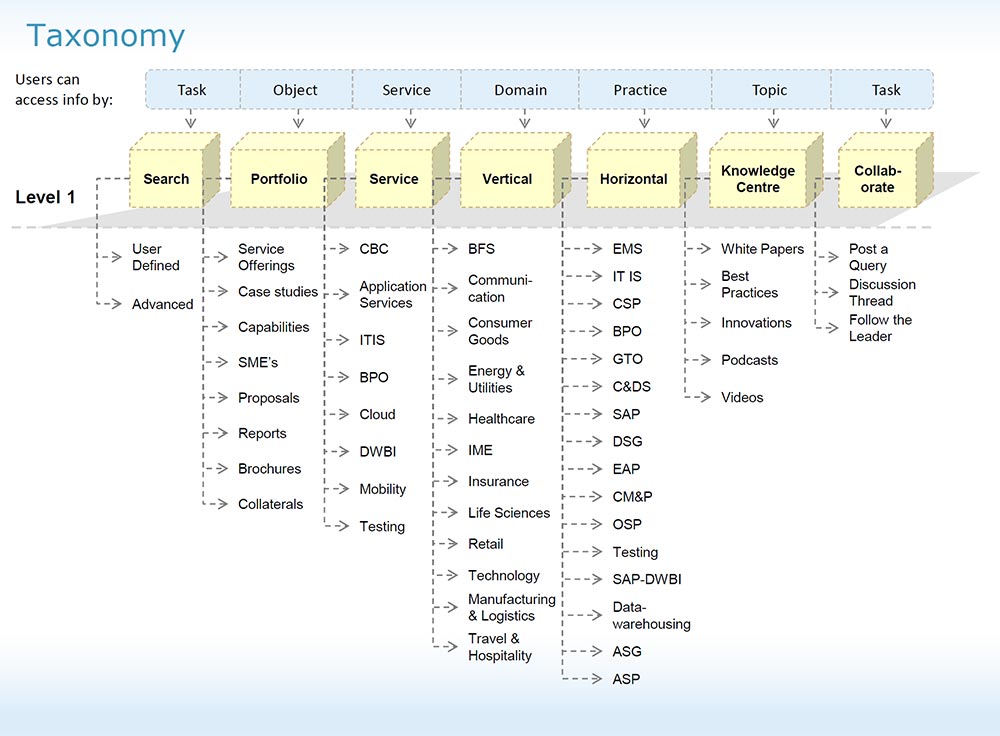The width and height of the screenshot is (1000, 736).
Task: Enable the User Defined option
Action: click(155, 257)
